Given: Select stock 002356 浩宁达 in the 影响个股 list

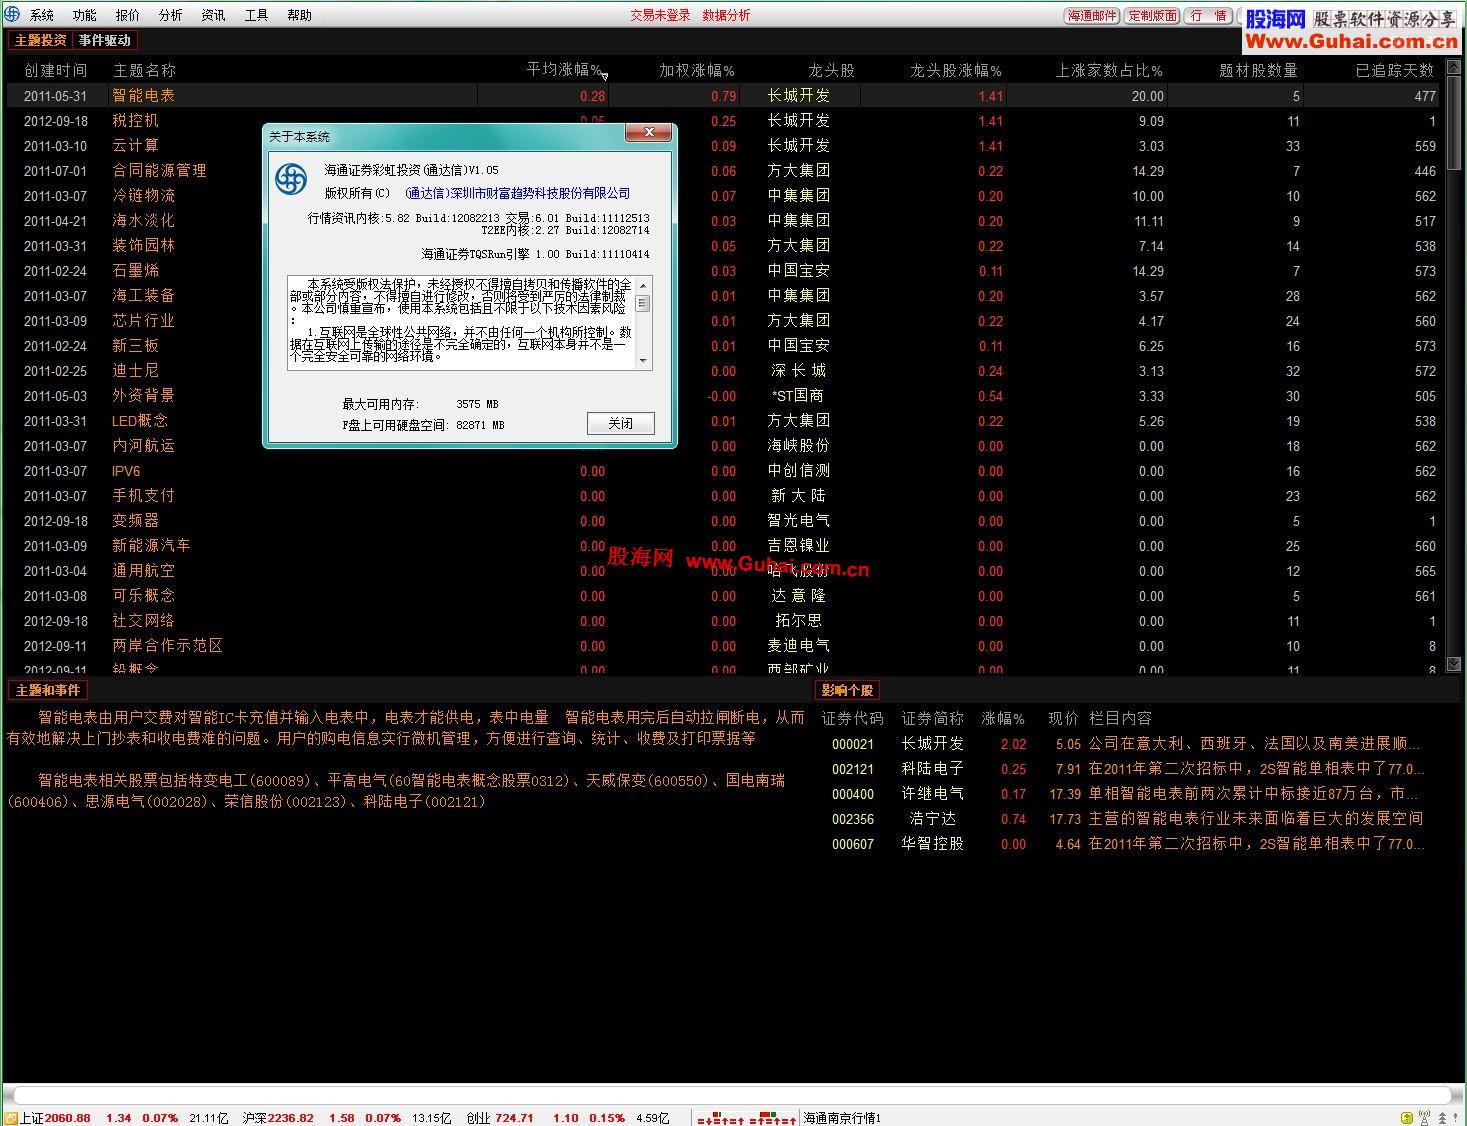Looking at the screenshot, I should (1127, 819).
